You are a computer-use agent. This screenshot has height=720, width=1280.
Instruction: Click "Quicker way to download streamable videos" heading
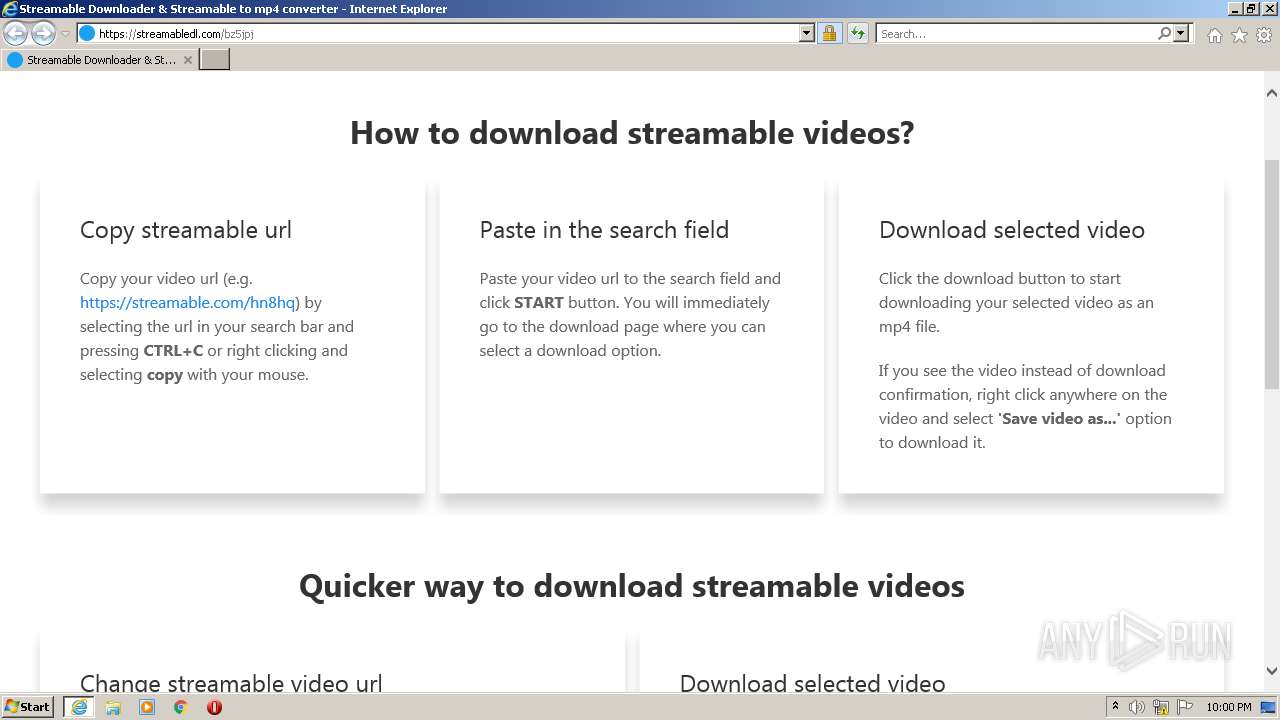[632, 586]
